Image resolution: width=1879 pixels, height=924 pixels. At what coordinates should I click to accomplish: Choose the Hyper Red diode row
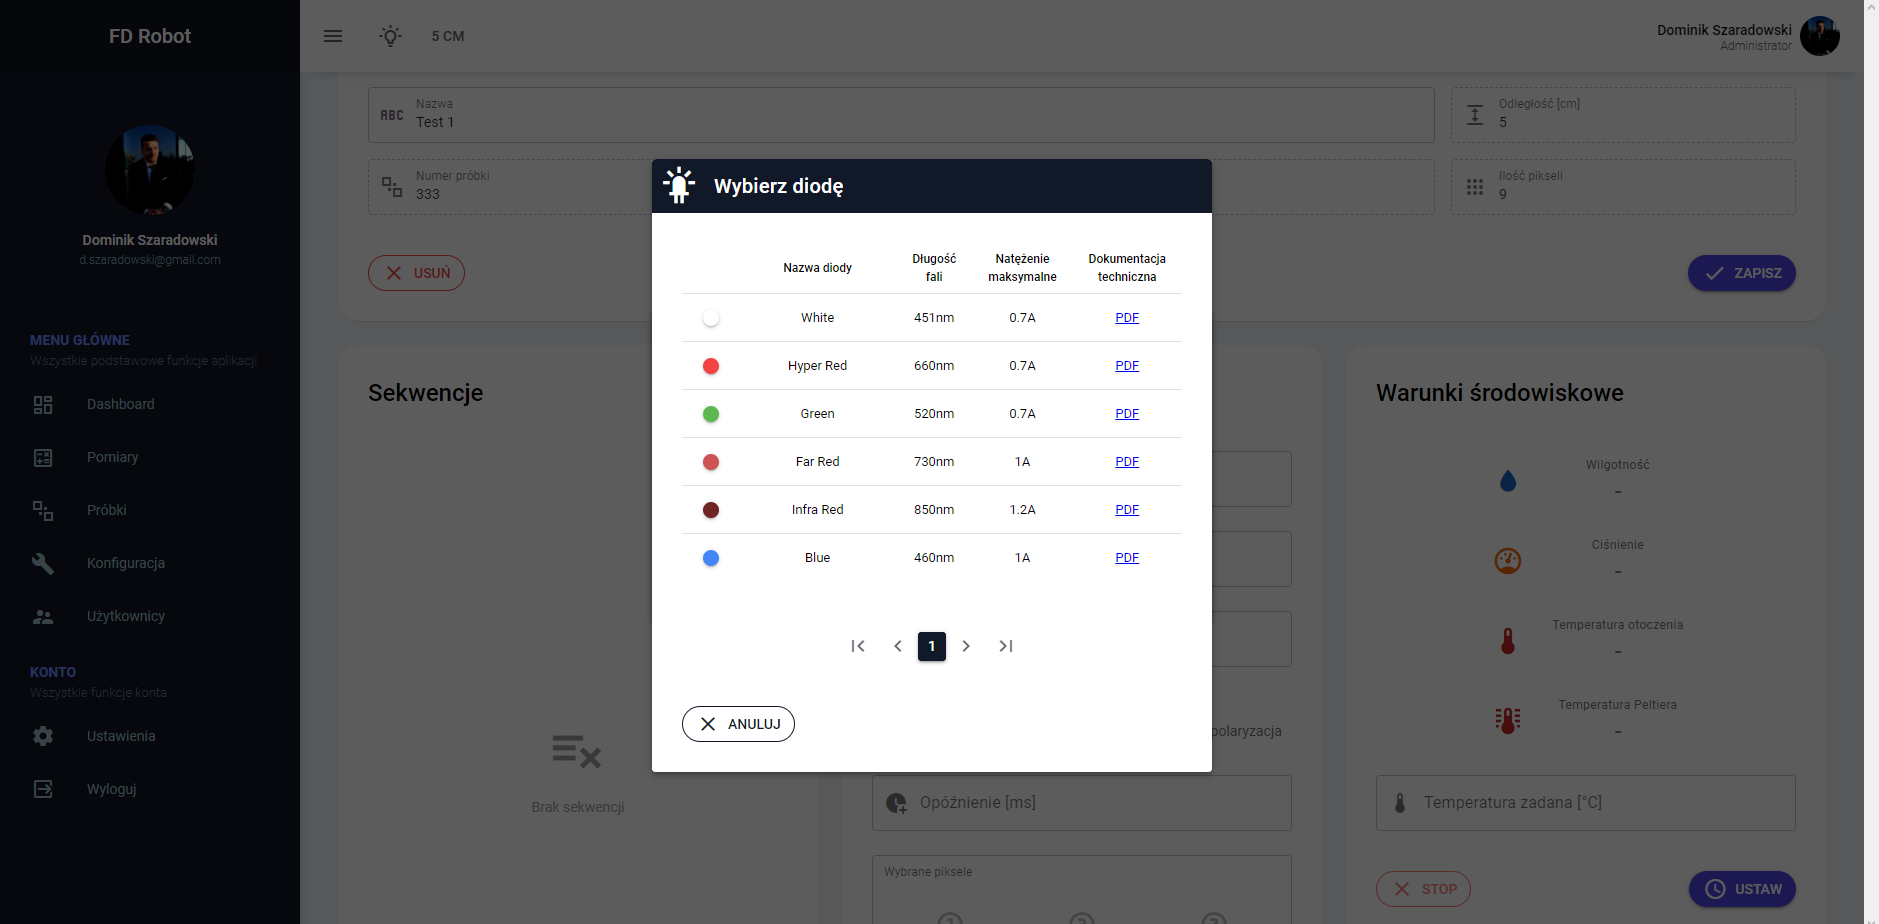coord(817,366)
